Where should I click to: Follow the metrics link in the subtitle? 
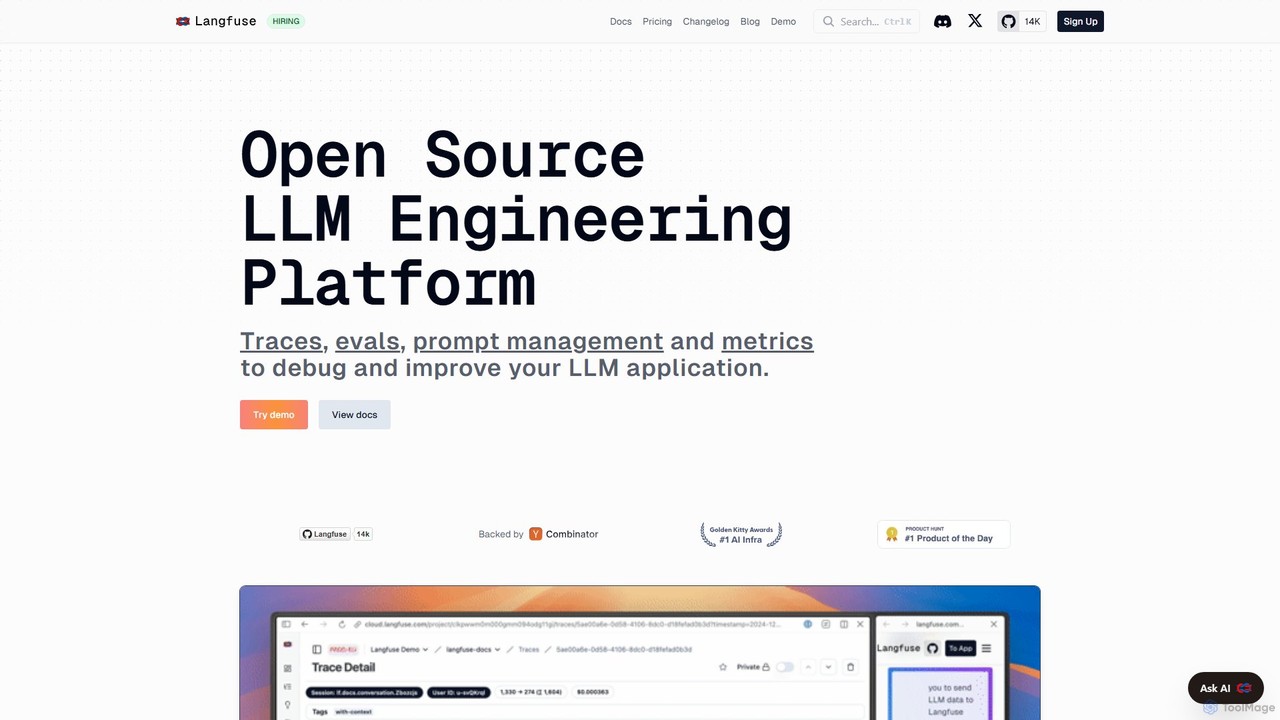click(x=767, y=341)
